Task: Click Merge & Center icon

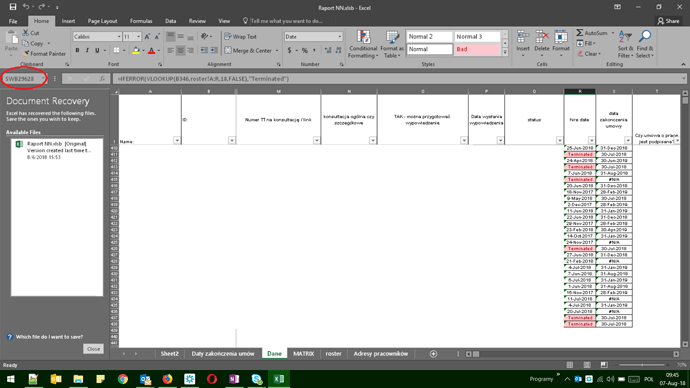Action: (x=228, y=51)
